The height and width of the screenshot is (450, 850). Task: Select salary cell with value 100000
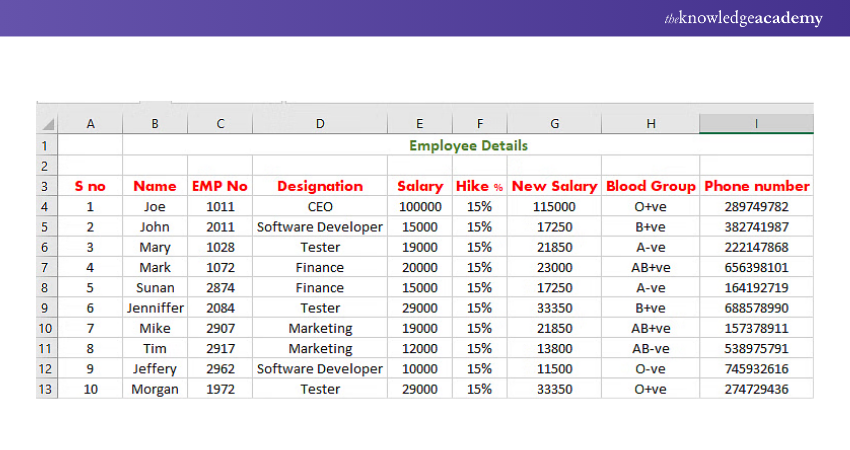click(x=420, y=207)
